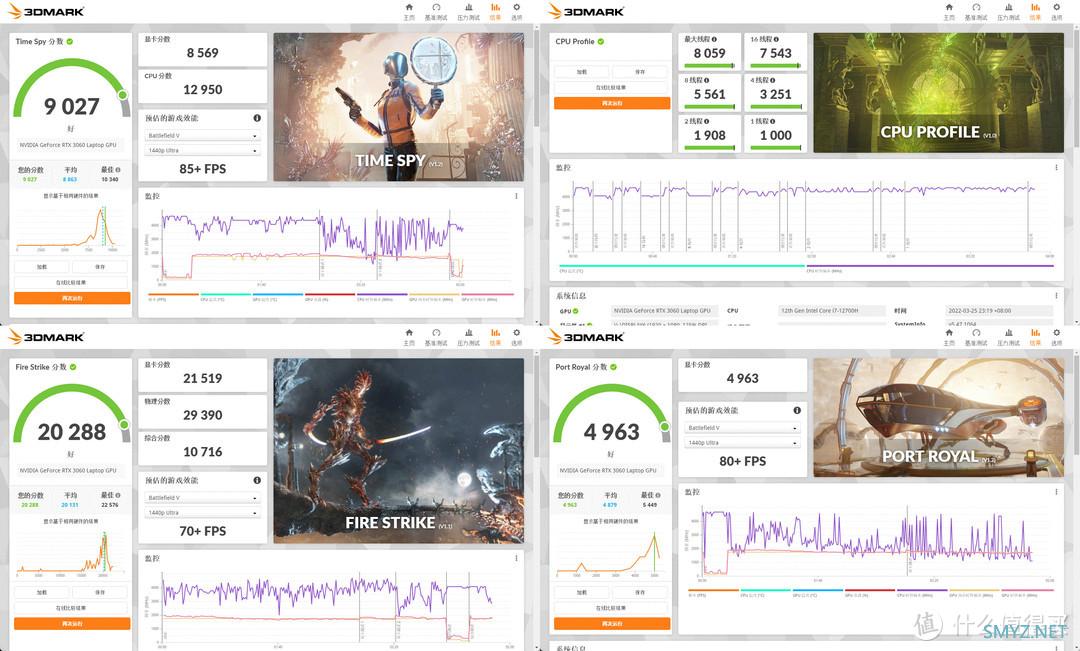Toggle the teal CPU temperature legend in Time Spy monitoring
1080x651 pixels.
(225, 297)
